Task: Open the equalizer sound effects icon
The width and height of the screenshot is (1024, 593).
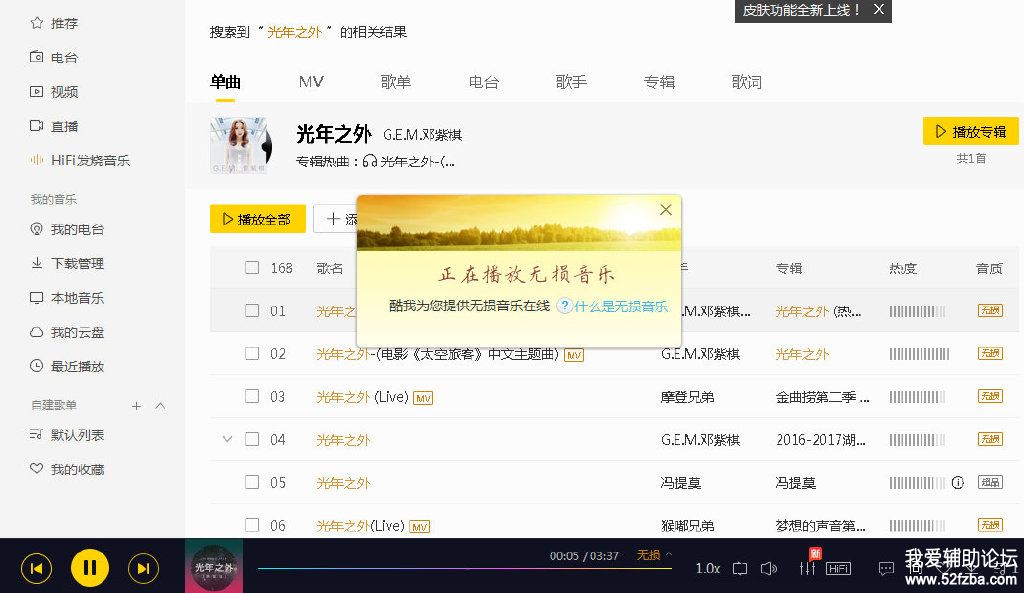Action: 807,568
